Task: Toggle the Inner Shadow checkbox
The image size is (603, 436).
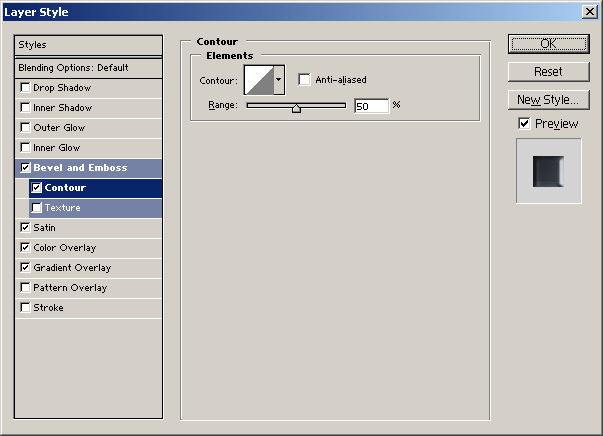Action: 25,108
